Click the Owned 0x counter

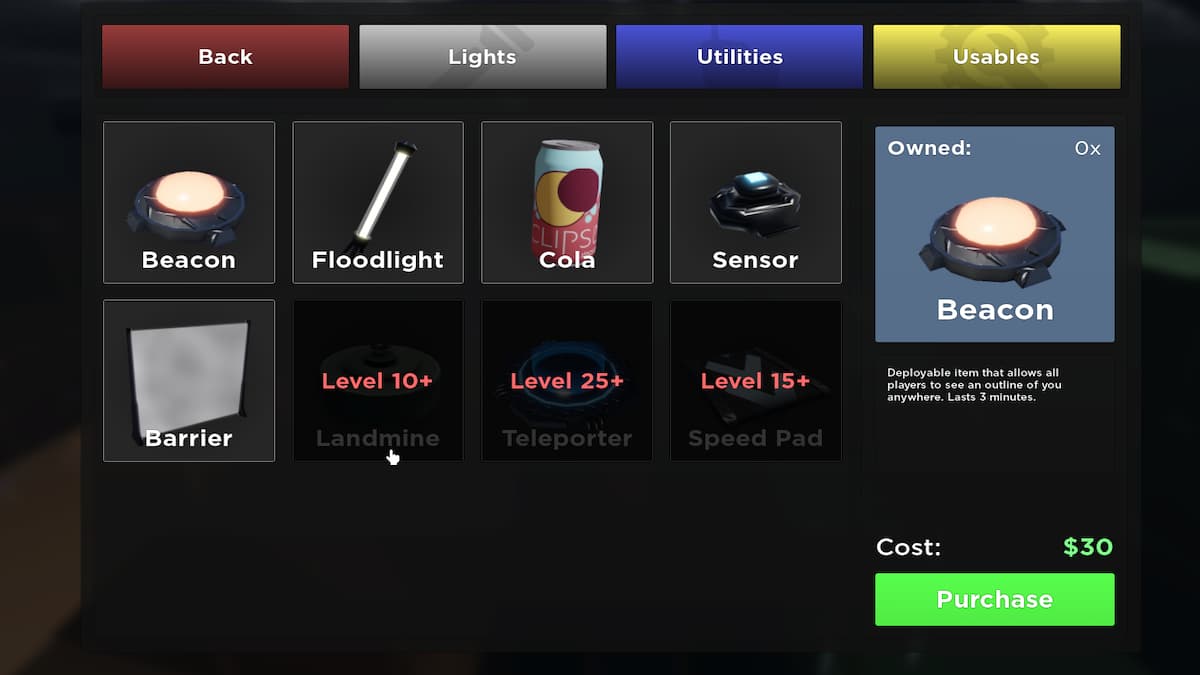pos(1088,148)
